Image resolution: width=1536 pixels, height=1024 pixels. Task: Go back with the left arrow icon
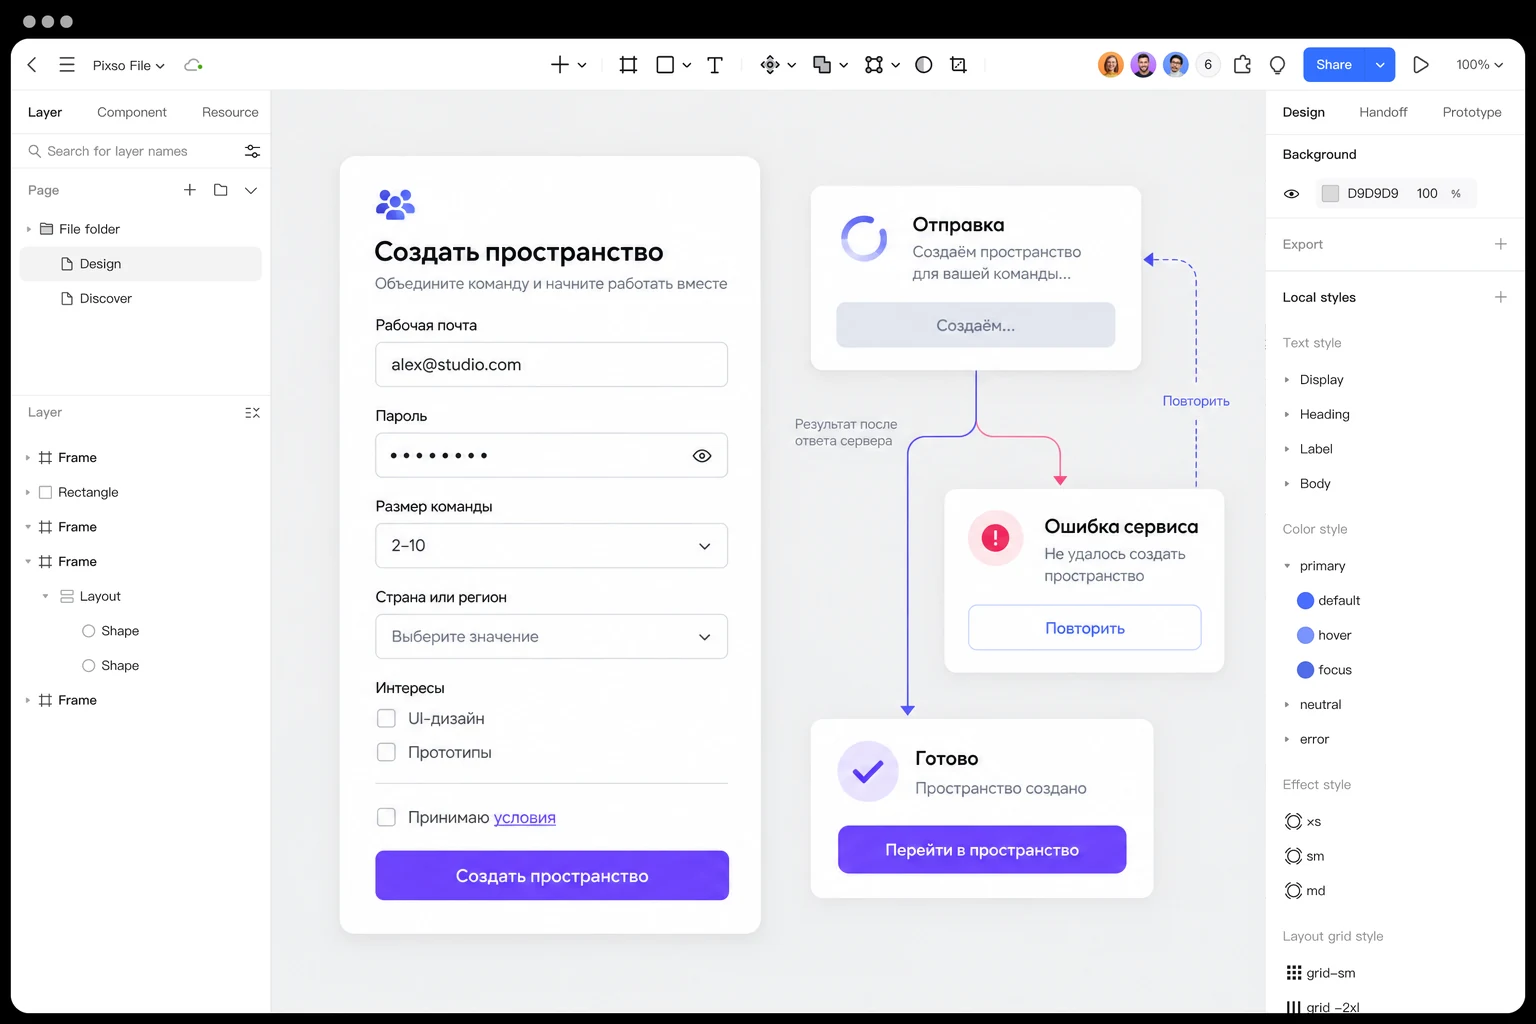click(32, 65)
